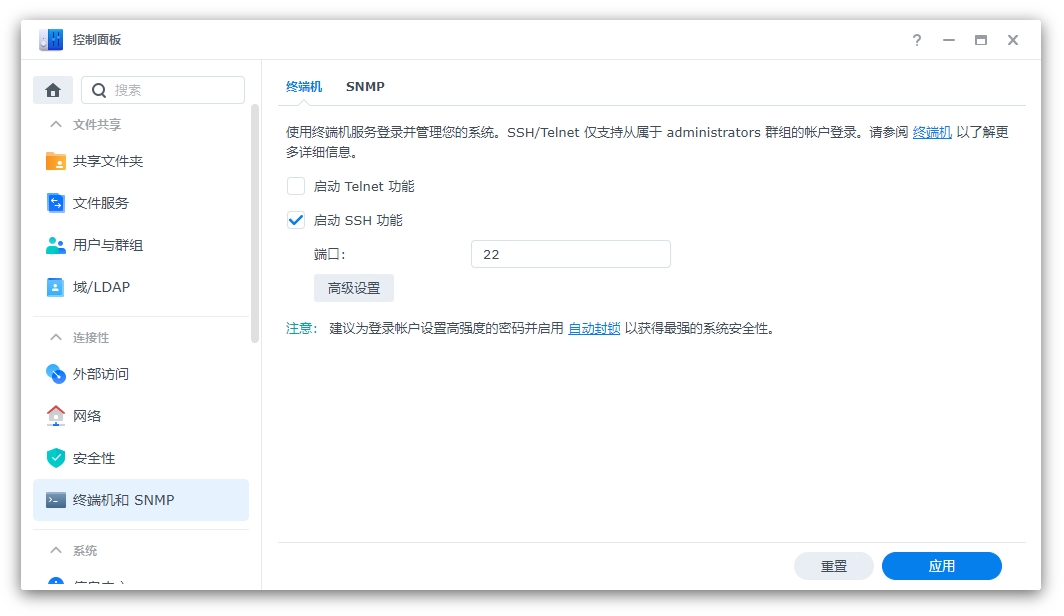1064x616 pixels.
Task: Open the 安全性 shield icon
Action: coord(56,458)
